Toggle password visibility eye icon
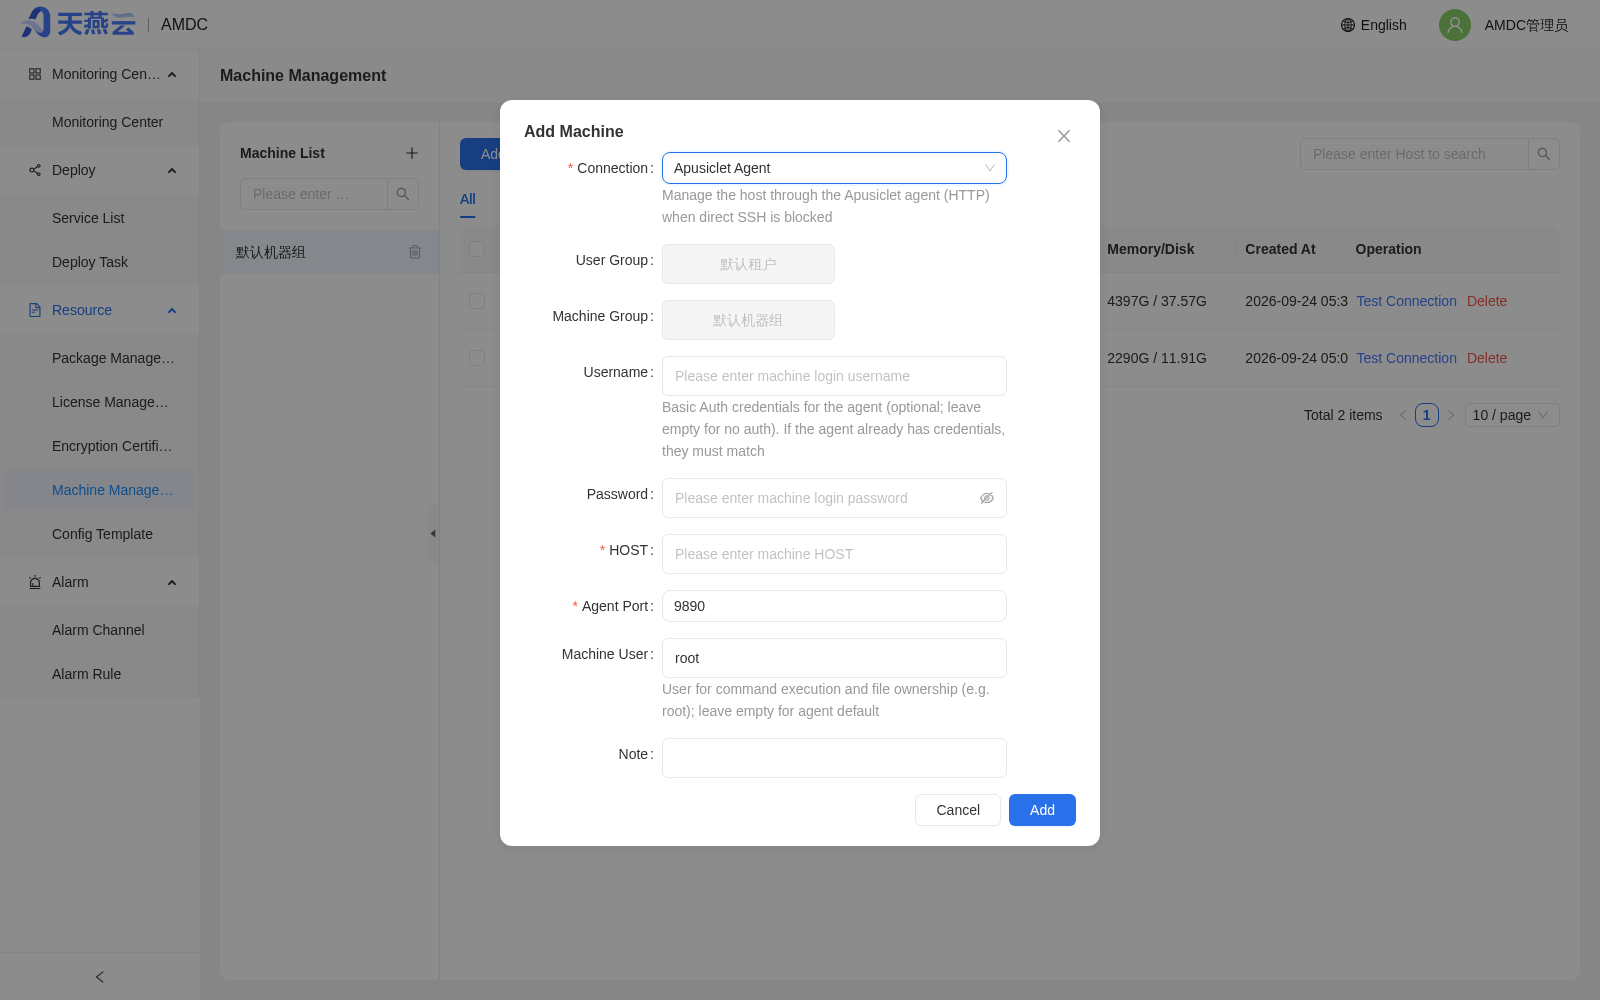This screenshot has height=1000, width=1600. tap(987, 498)
